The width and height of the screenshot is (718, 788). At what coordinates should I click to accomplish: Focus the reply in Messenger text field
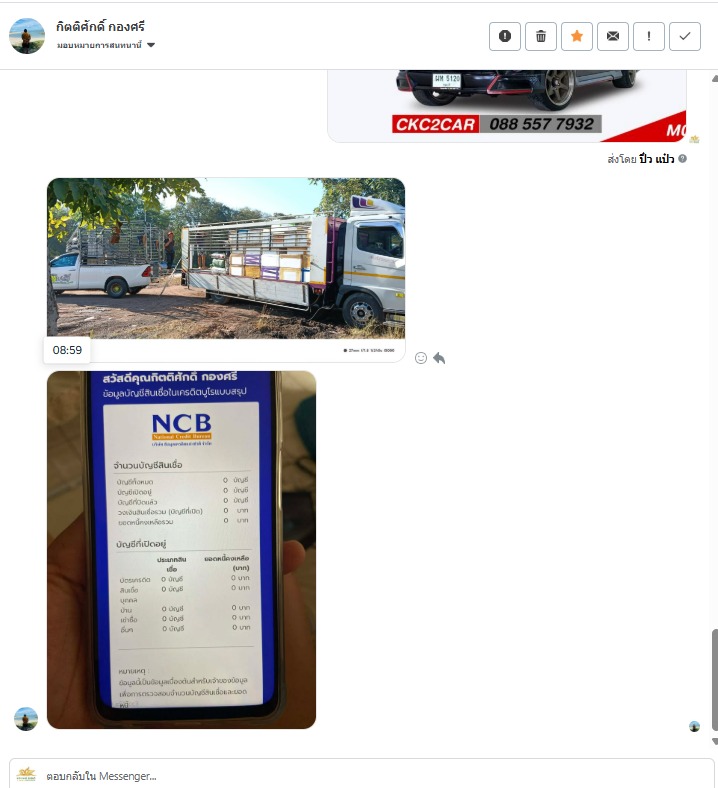point(362,775)
